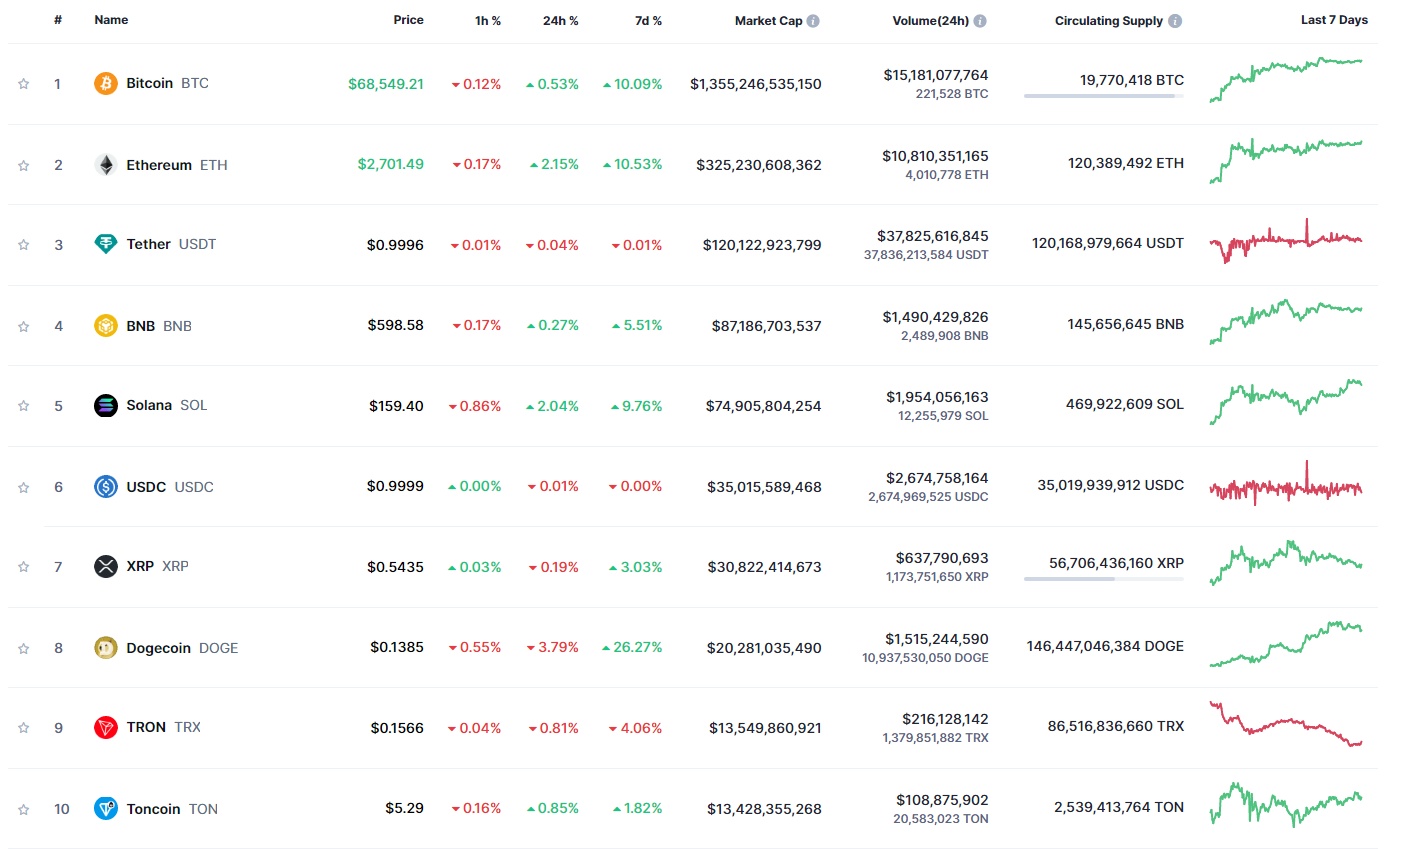Sort by the 24h % column
Viewport: 1404px width, 849px height.
tap(561, 21)
